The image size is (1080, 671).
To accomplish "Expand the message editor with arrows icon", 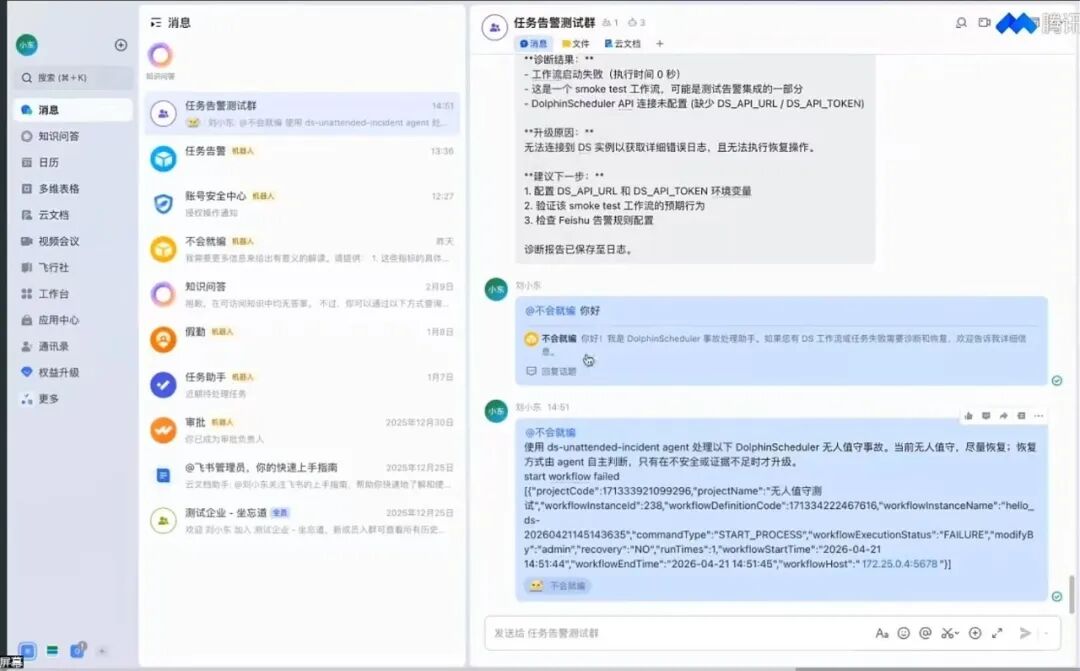I will (997, 633).
